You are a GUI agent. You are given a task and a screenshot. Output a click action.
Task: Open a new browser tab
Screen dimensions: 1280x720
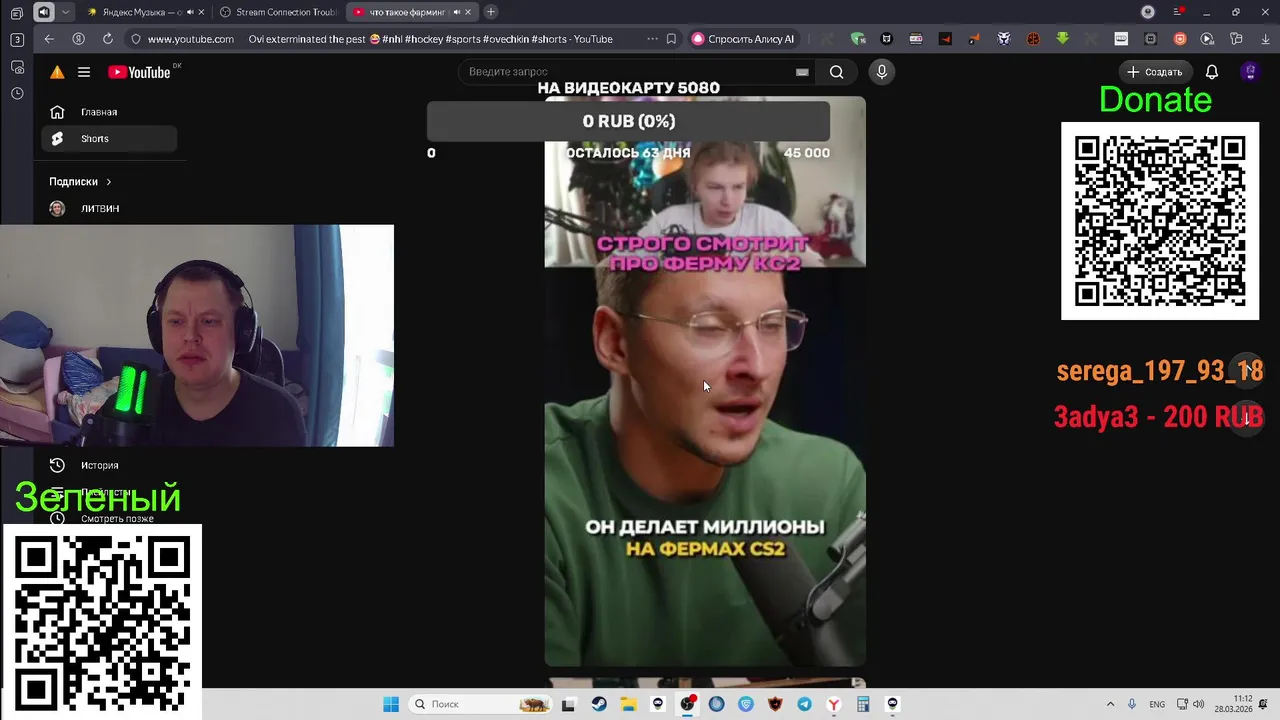coord(491,12)
